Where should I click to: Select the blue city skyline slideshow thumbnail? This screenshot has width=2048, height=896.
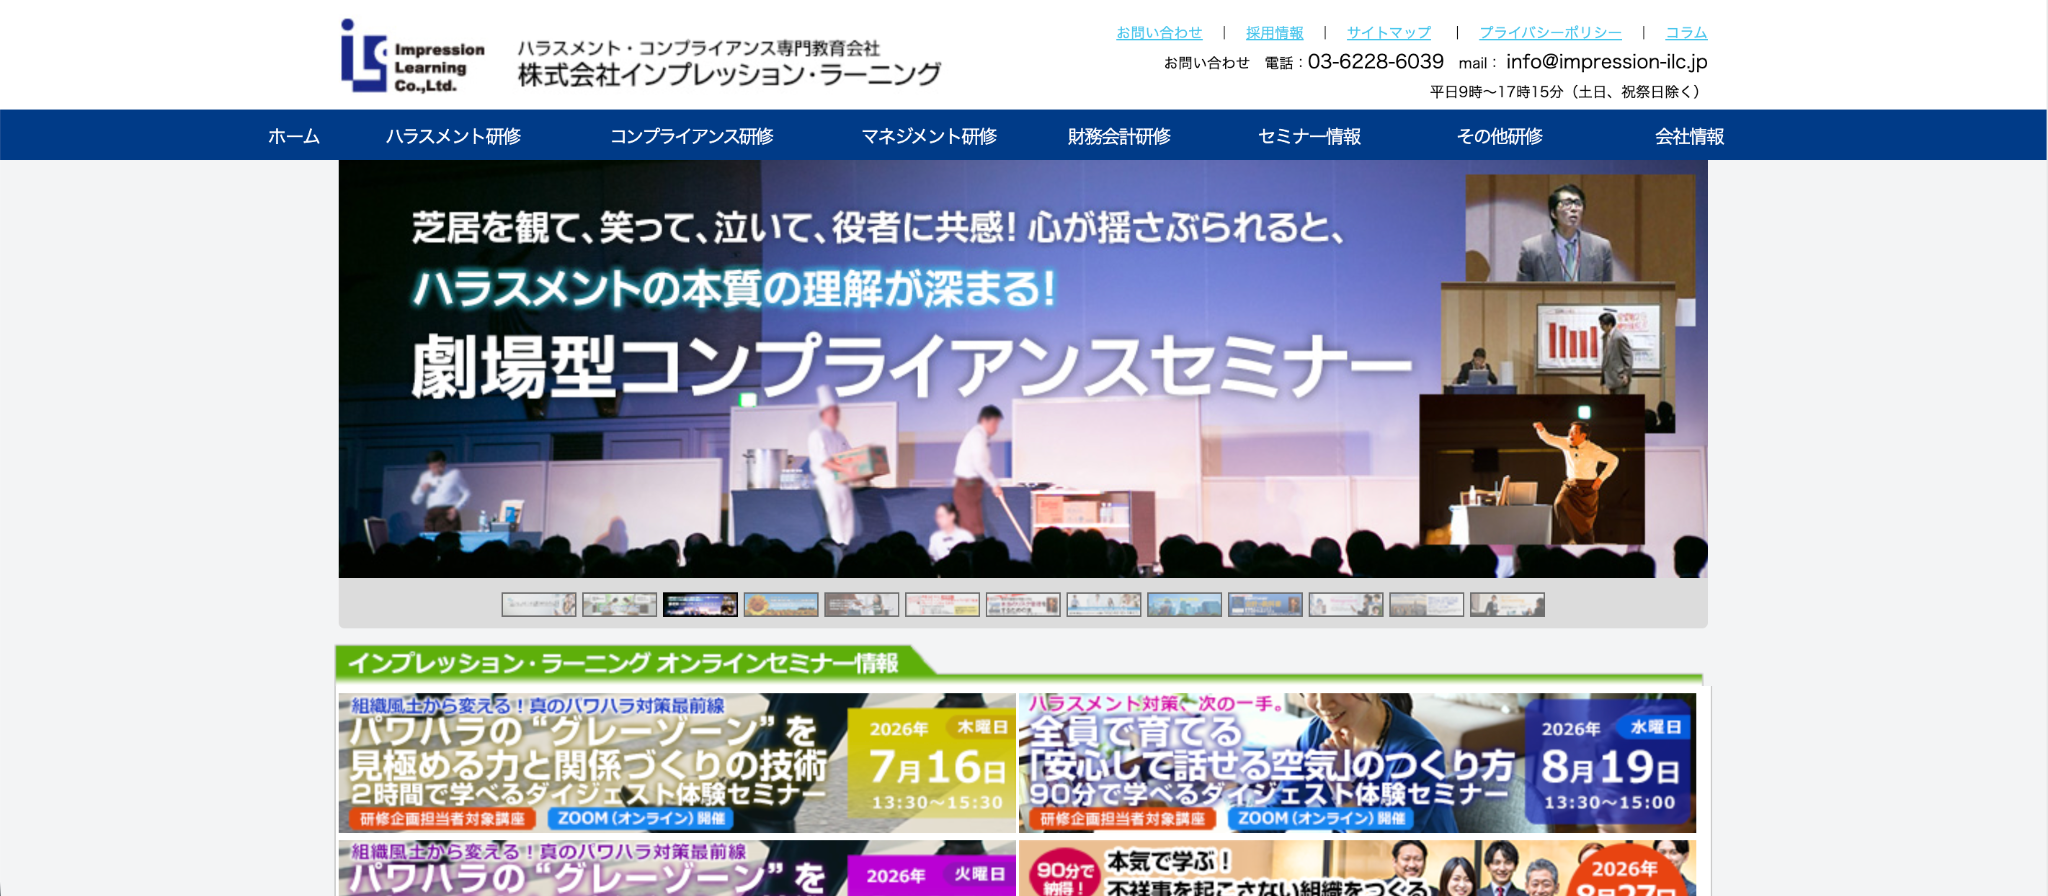(1184, 605)
